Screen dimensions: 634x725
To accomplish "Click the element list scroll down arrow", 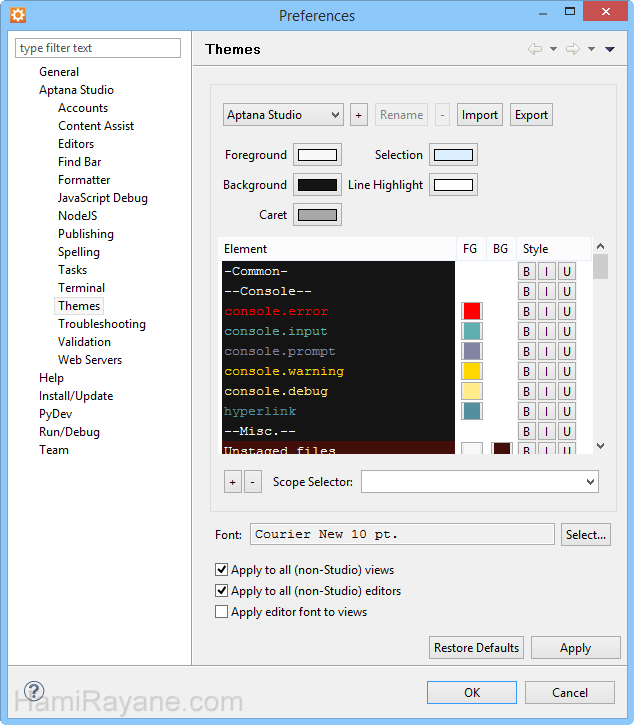I will [600, 446].
